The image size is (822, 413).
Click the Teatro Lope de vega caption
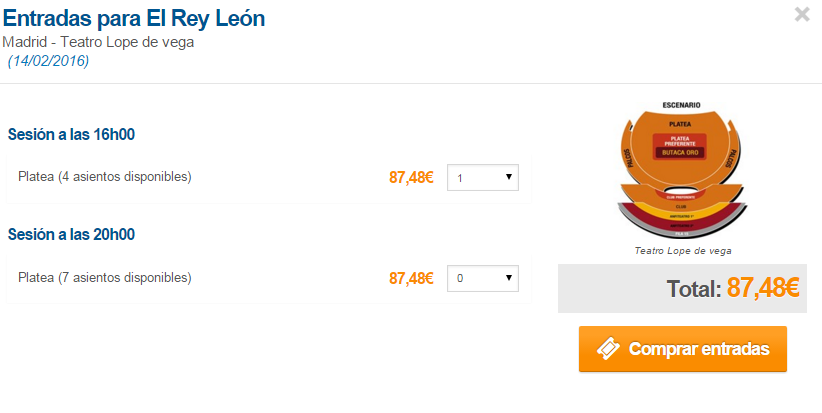683,251
